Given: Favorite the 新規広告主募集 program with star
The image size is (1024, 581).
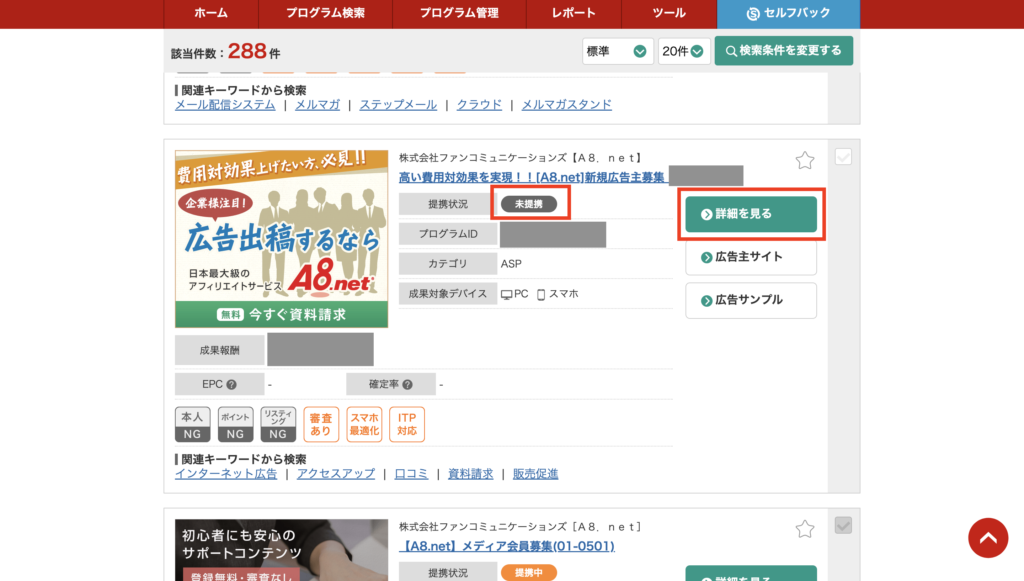Looking at the screenshot, I should pos(805,161).
